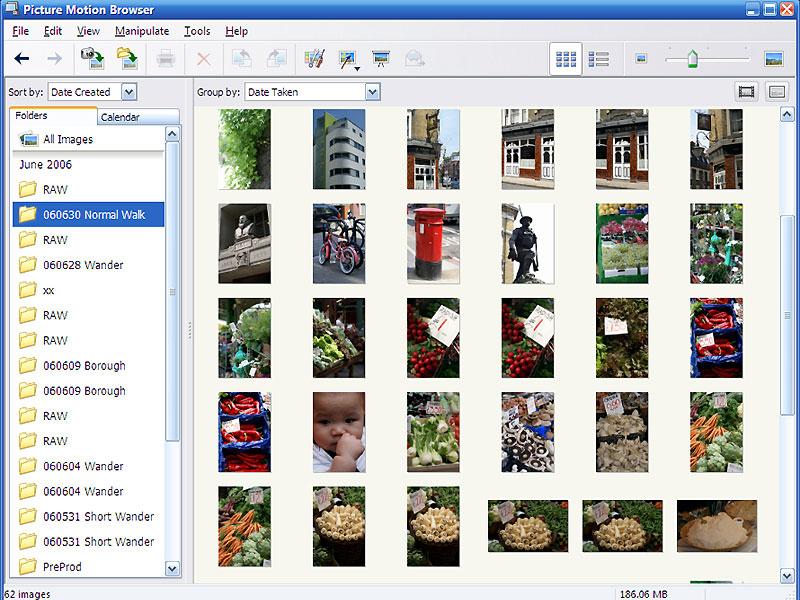Open the 060628 Wander folder
The width and height of the screenshot is (800, 600).
tap(88, 265)
